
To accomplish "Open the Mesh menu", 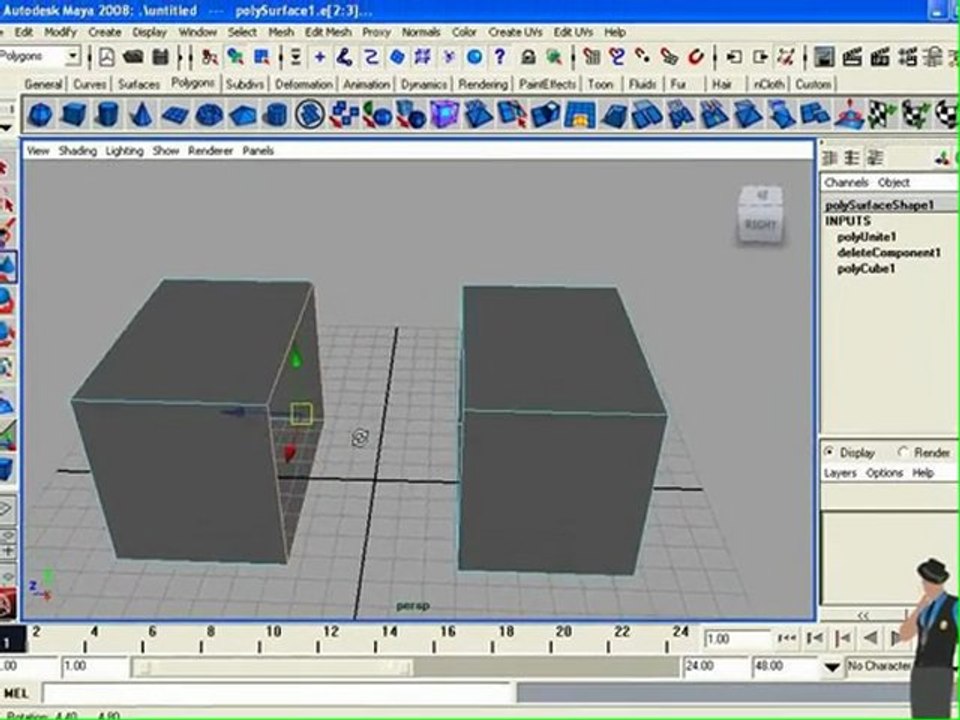I will [x=281, y=32].
